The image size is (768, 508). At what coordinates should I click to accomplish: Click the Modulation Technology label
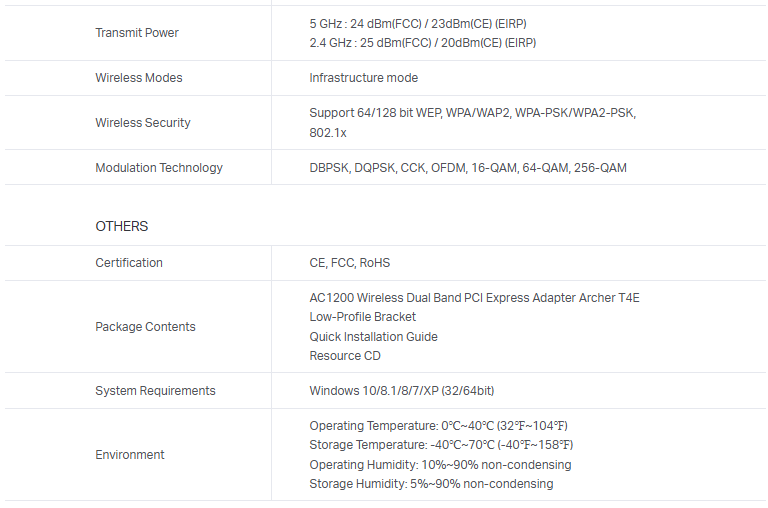tap(159, 168)
